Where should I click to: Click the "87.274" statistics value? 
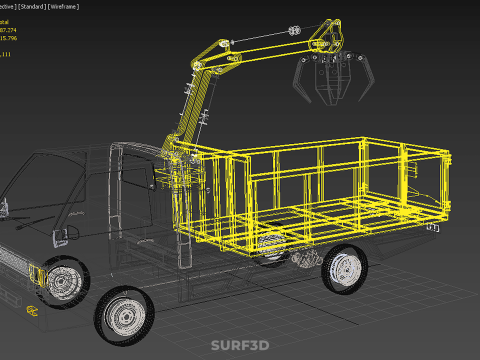8,30
